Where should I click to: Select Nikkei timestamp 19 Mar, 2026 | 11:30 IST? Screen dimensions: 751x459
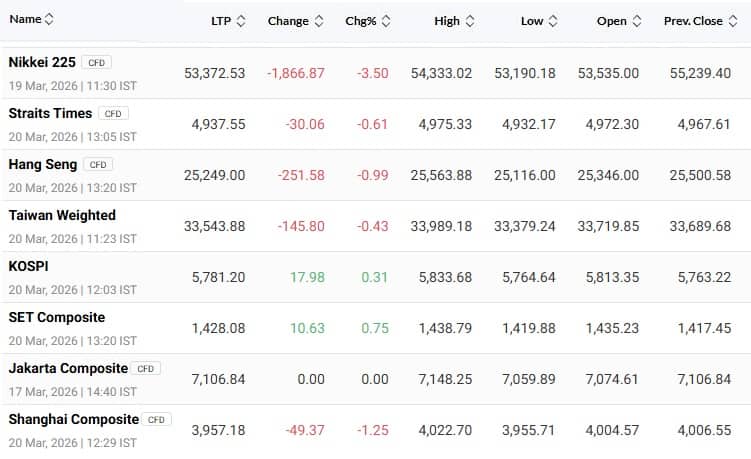pyautogui.click(x=72, y=86)
